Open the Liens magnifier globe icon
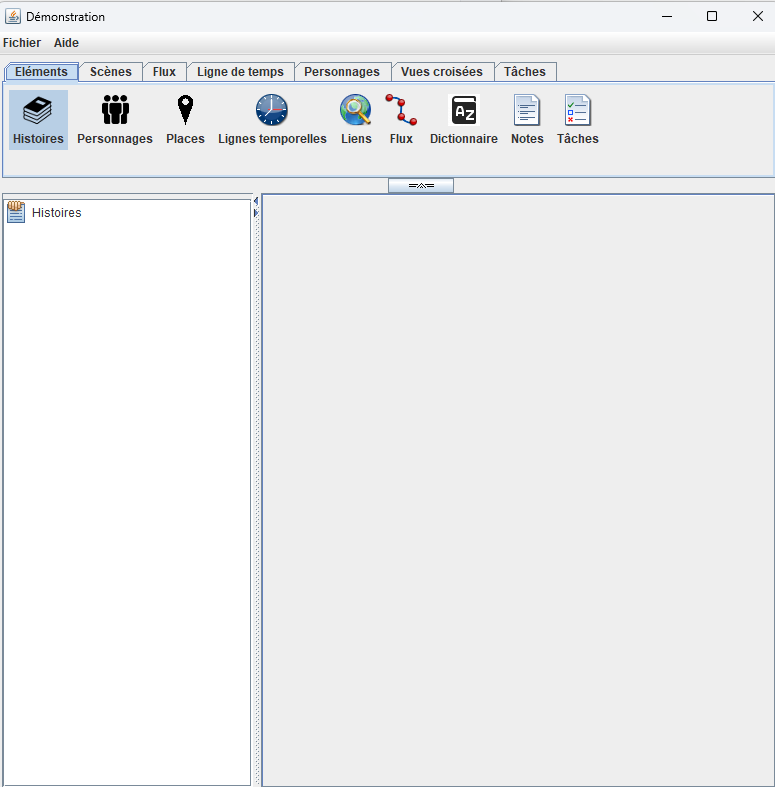 356,110
